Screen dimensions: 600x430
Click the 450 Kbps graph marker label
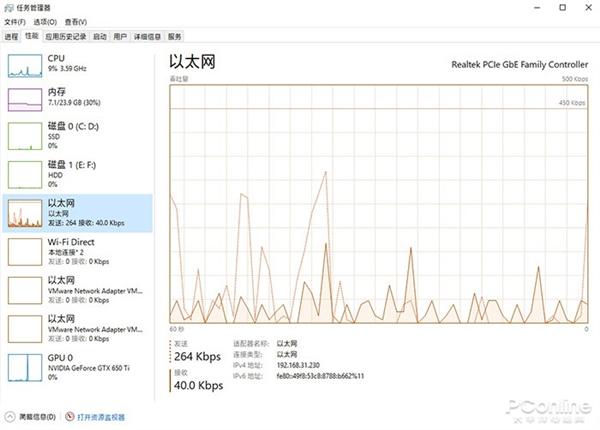pyautogui.click(x=572, y=103)
